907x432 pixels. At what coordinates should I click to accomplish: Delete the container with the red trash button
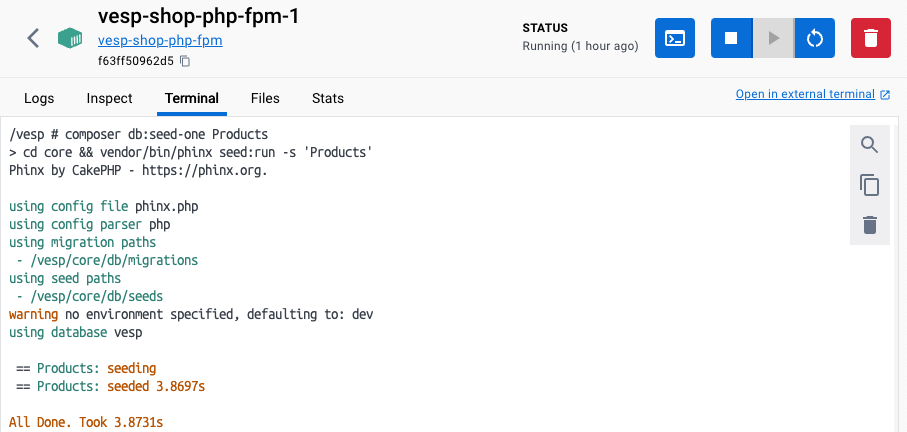[870, 38]
